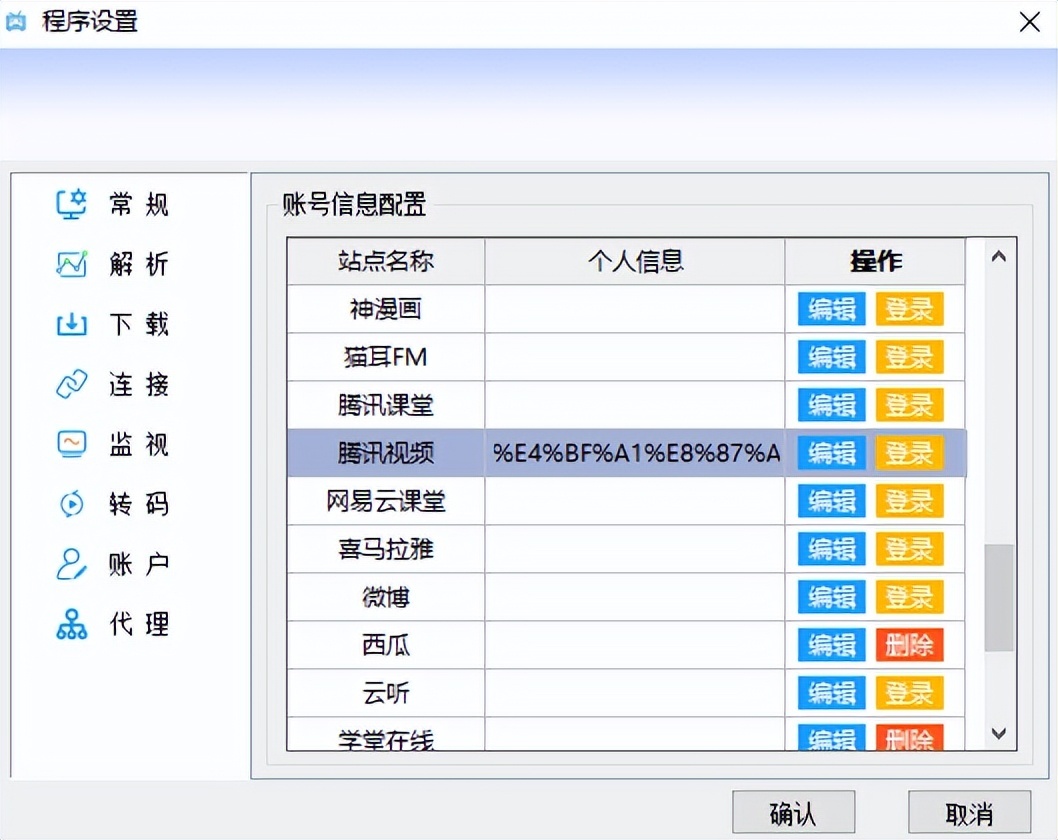
Task: Edit the 猫耳FM account entry
Action: pos(831,357)
